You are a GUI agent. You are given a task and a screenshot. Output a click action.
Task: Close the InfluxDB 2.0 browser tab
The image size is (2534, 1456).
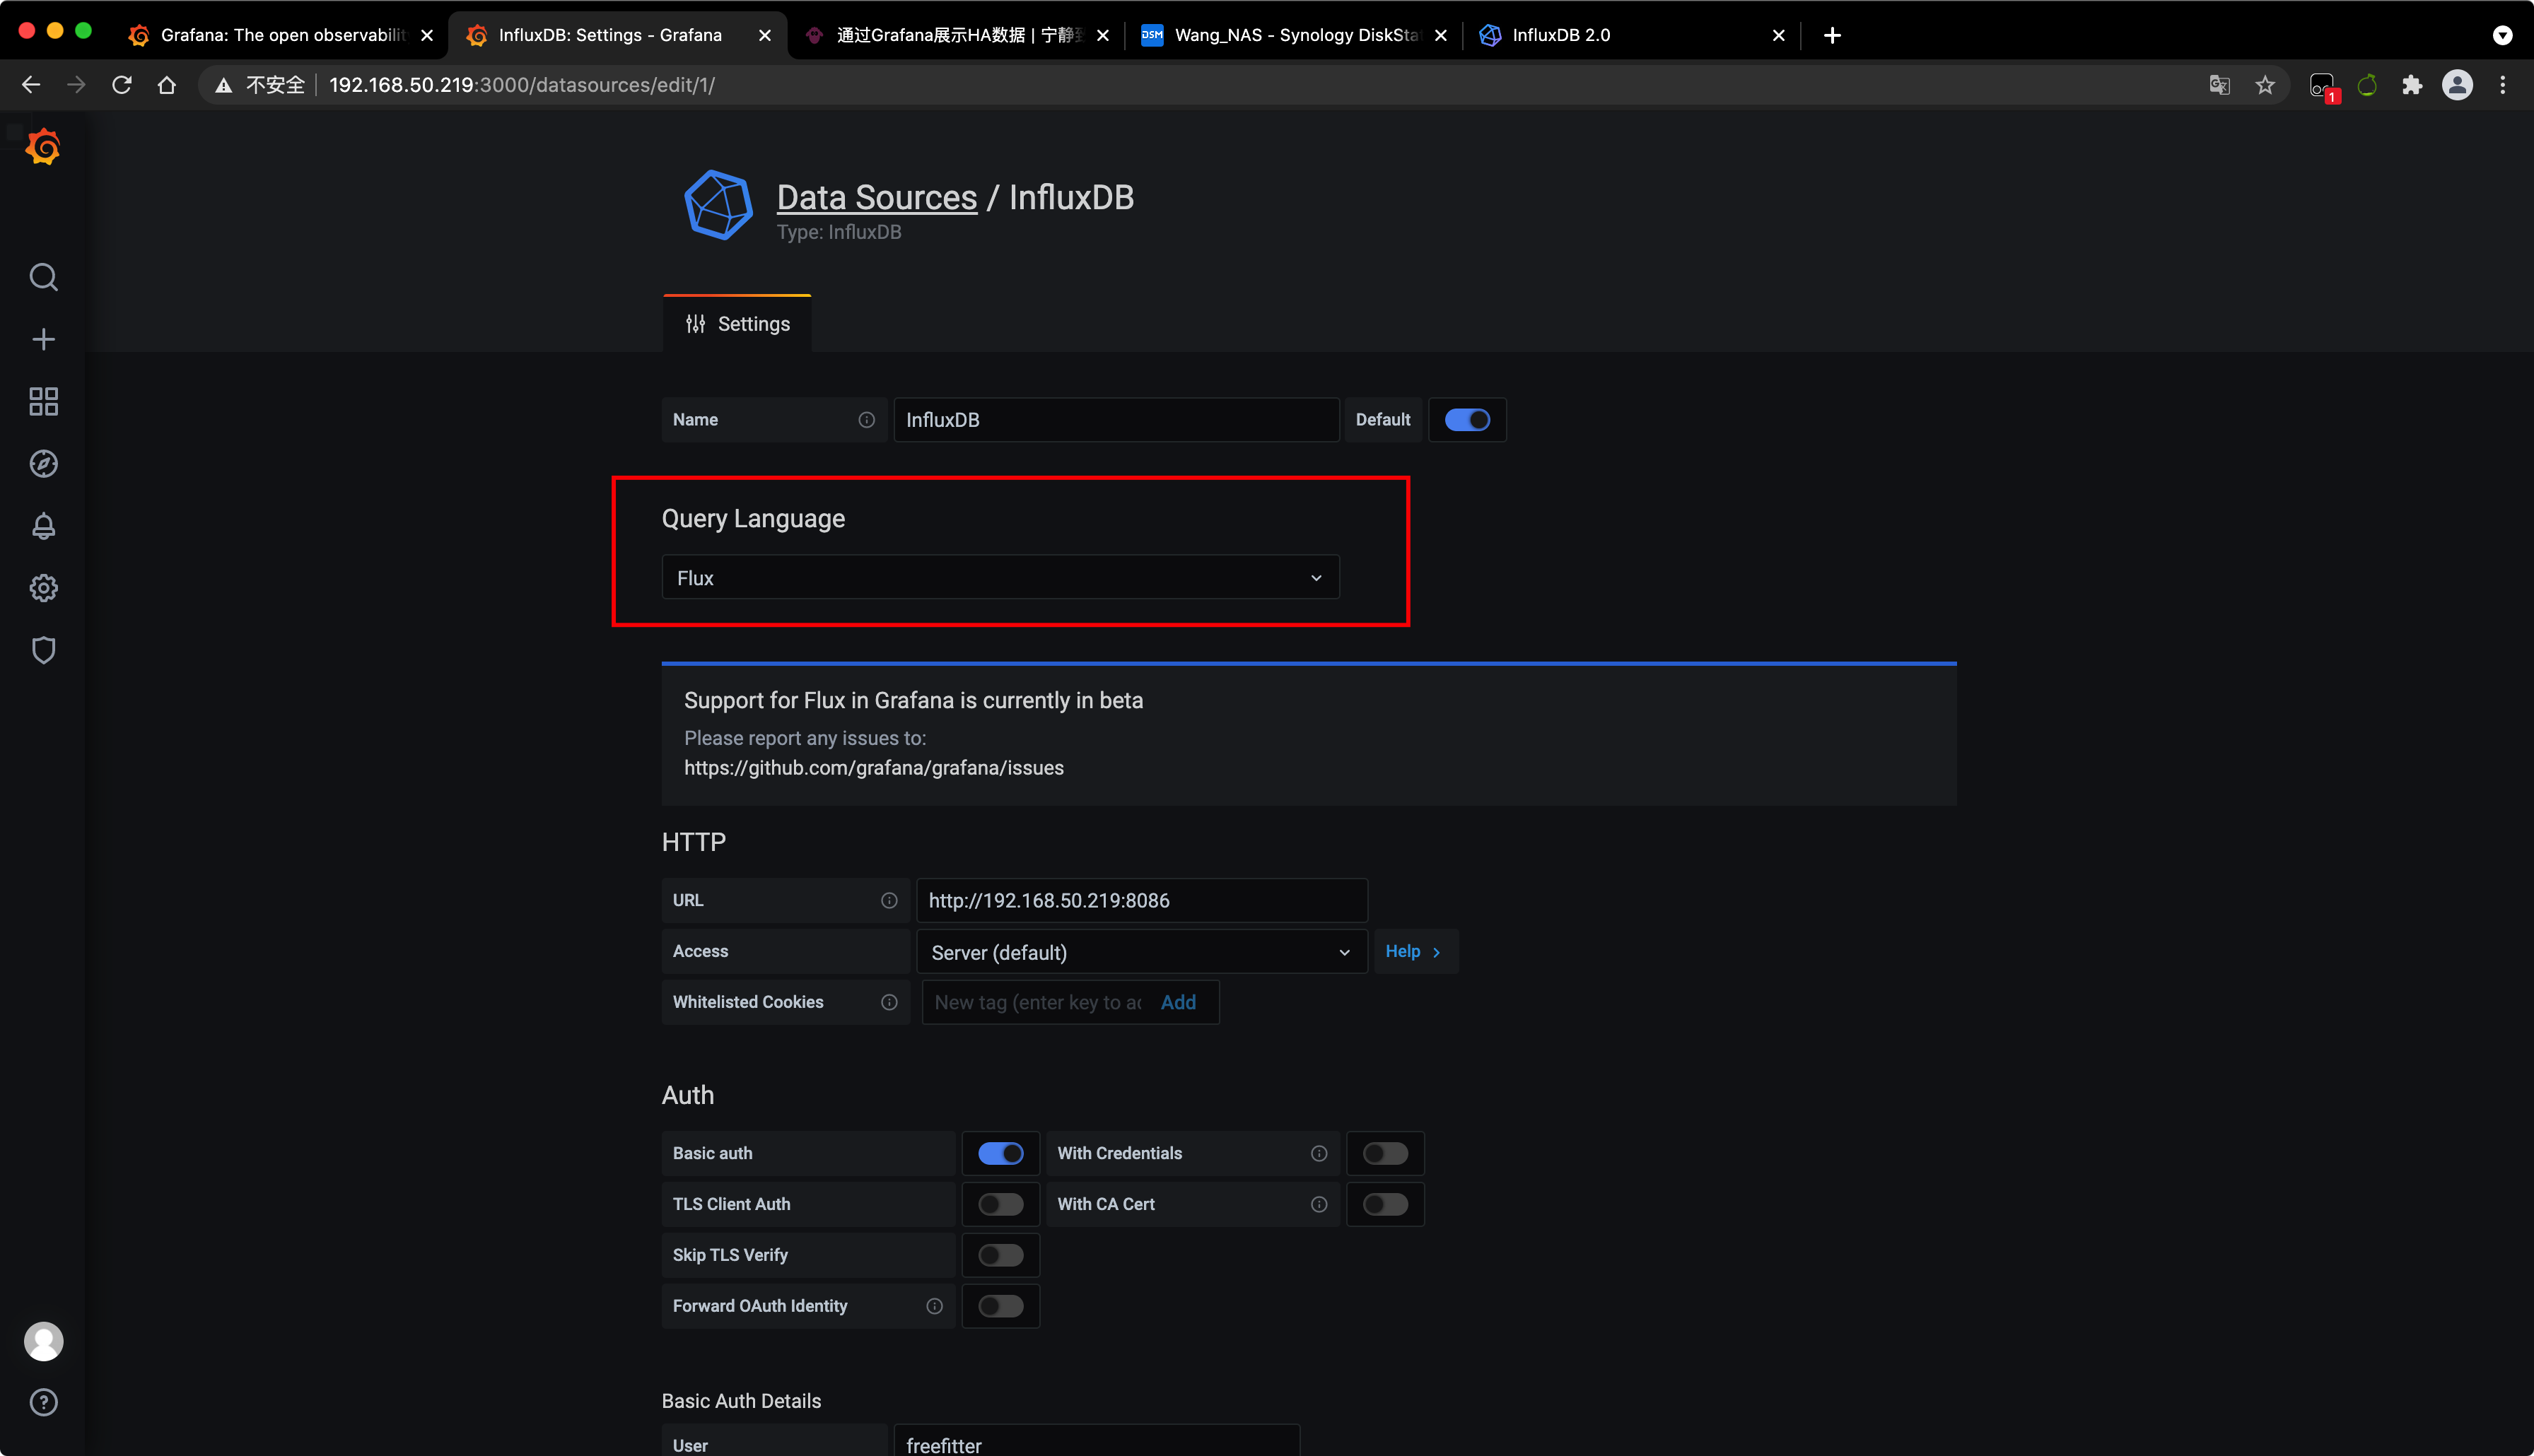pos(1778,35)
